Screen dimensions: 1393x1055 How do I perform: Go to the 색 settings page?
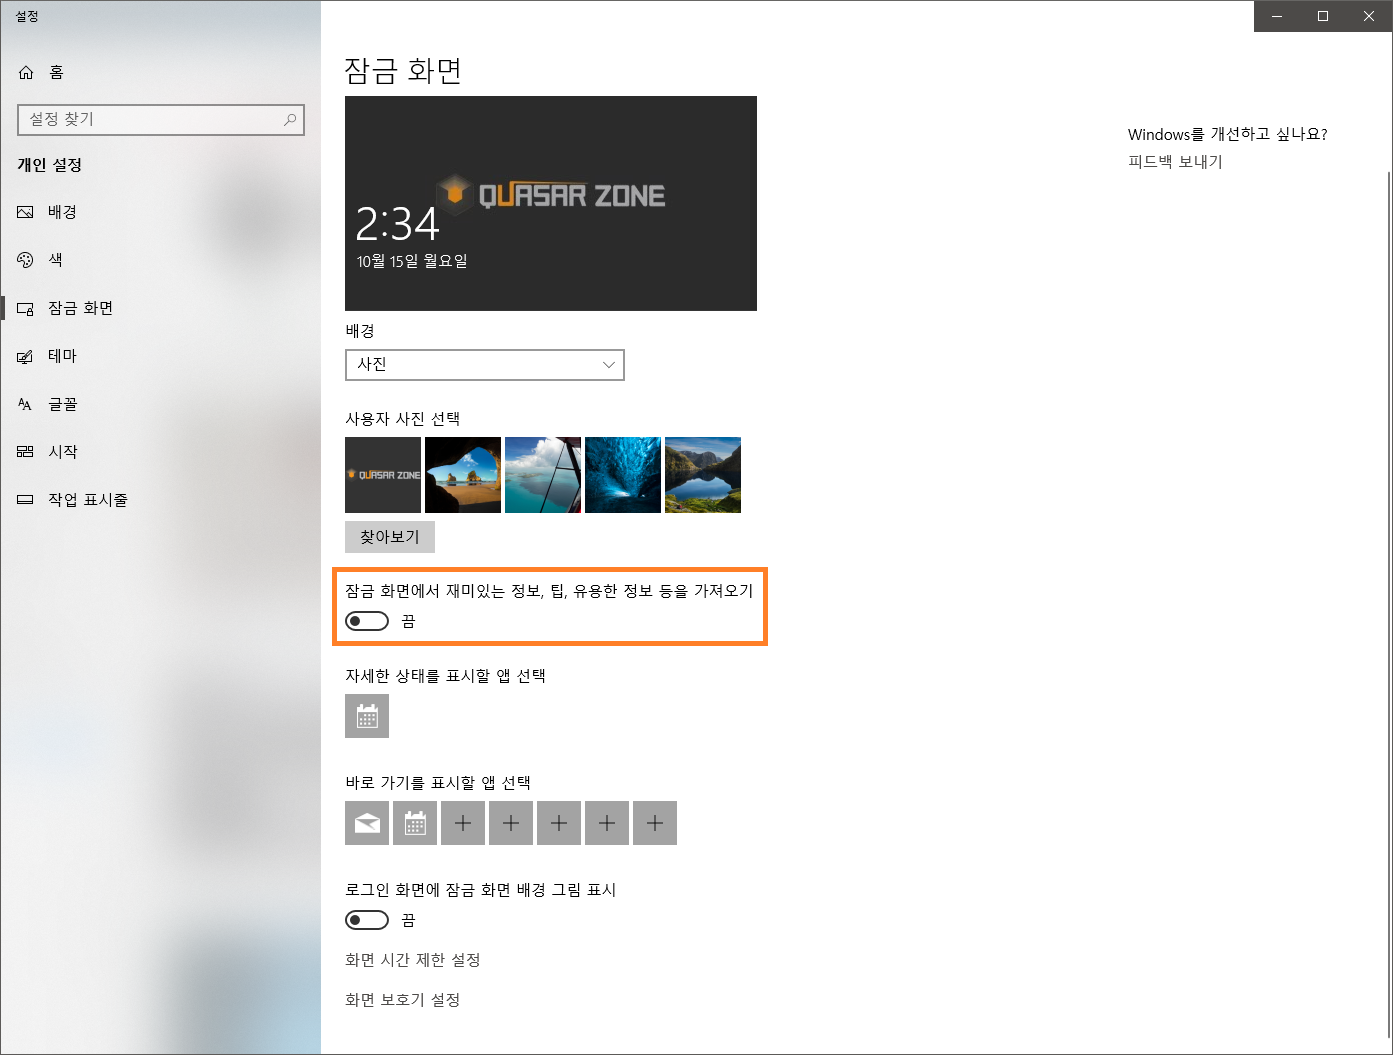[x=160, y=260]
